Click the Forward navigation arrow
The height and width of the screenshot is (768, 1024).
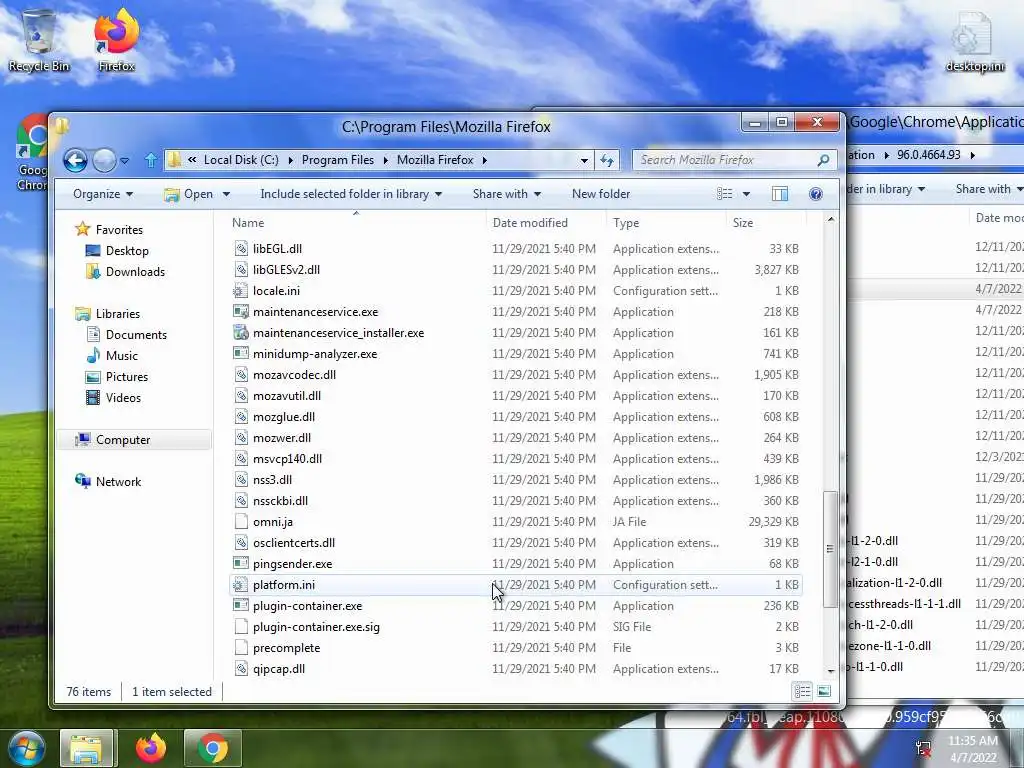coord(104,160)
